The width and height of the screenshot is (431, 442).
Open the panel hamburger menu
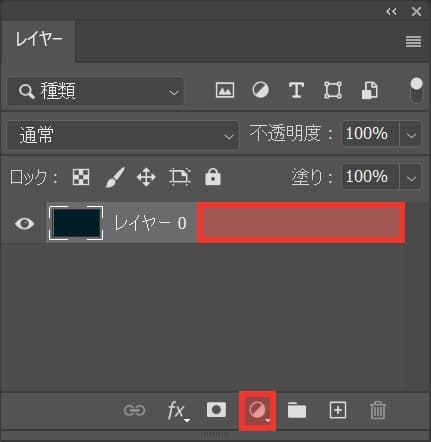[413, 42]
